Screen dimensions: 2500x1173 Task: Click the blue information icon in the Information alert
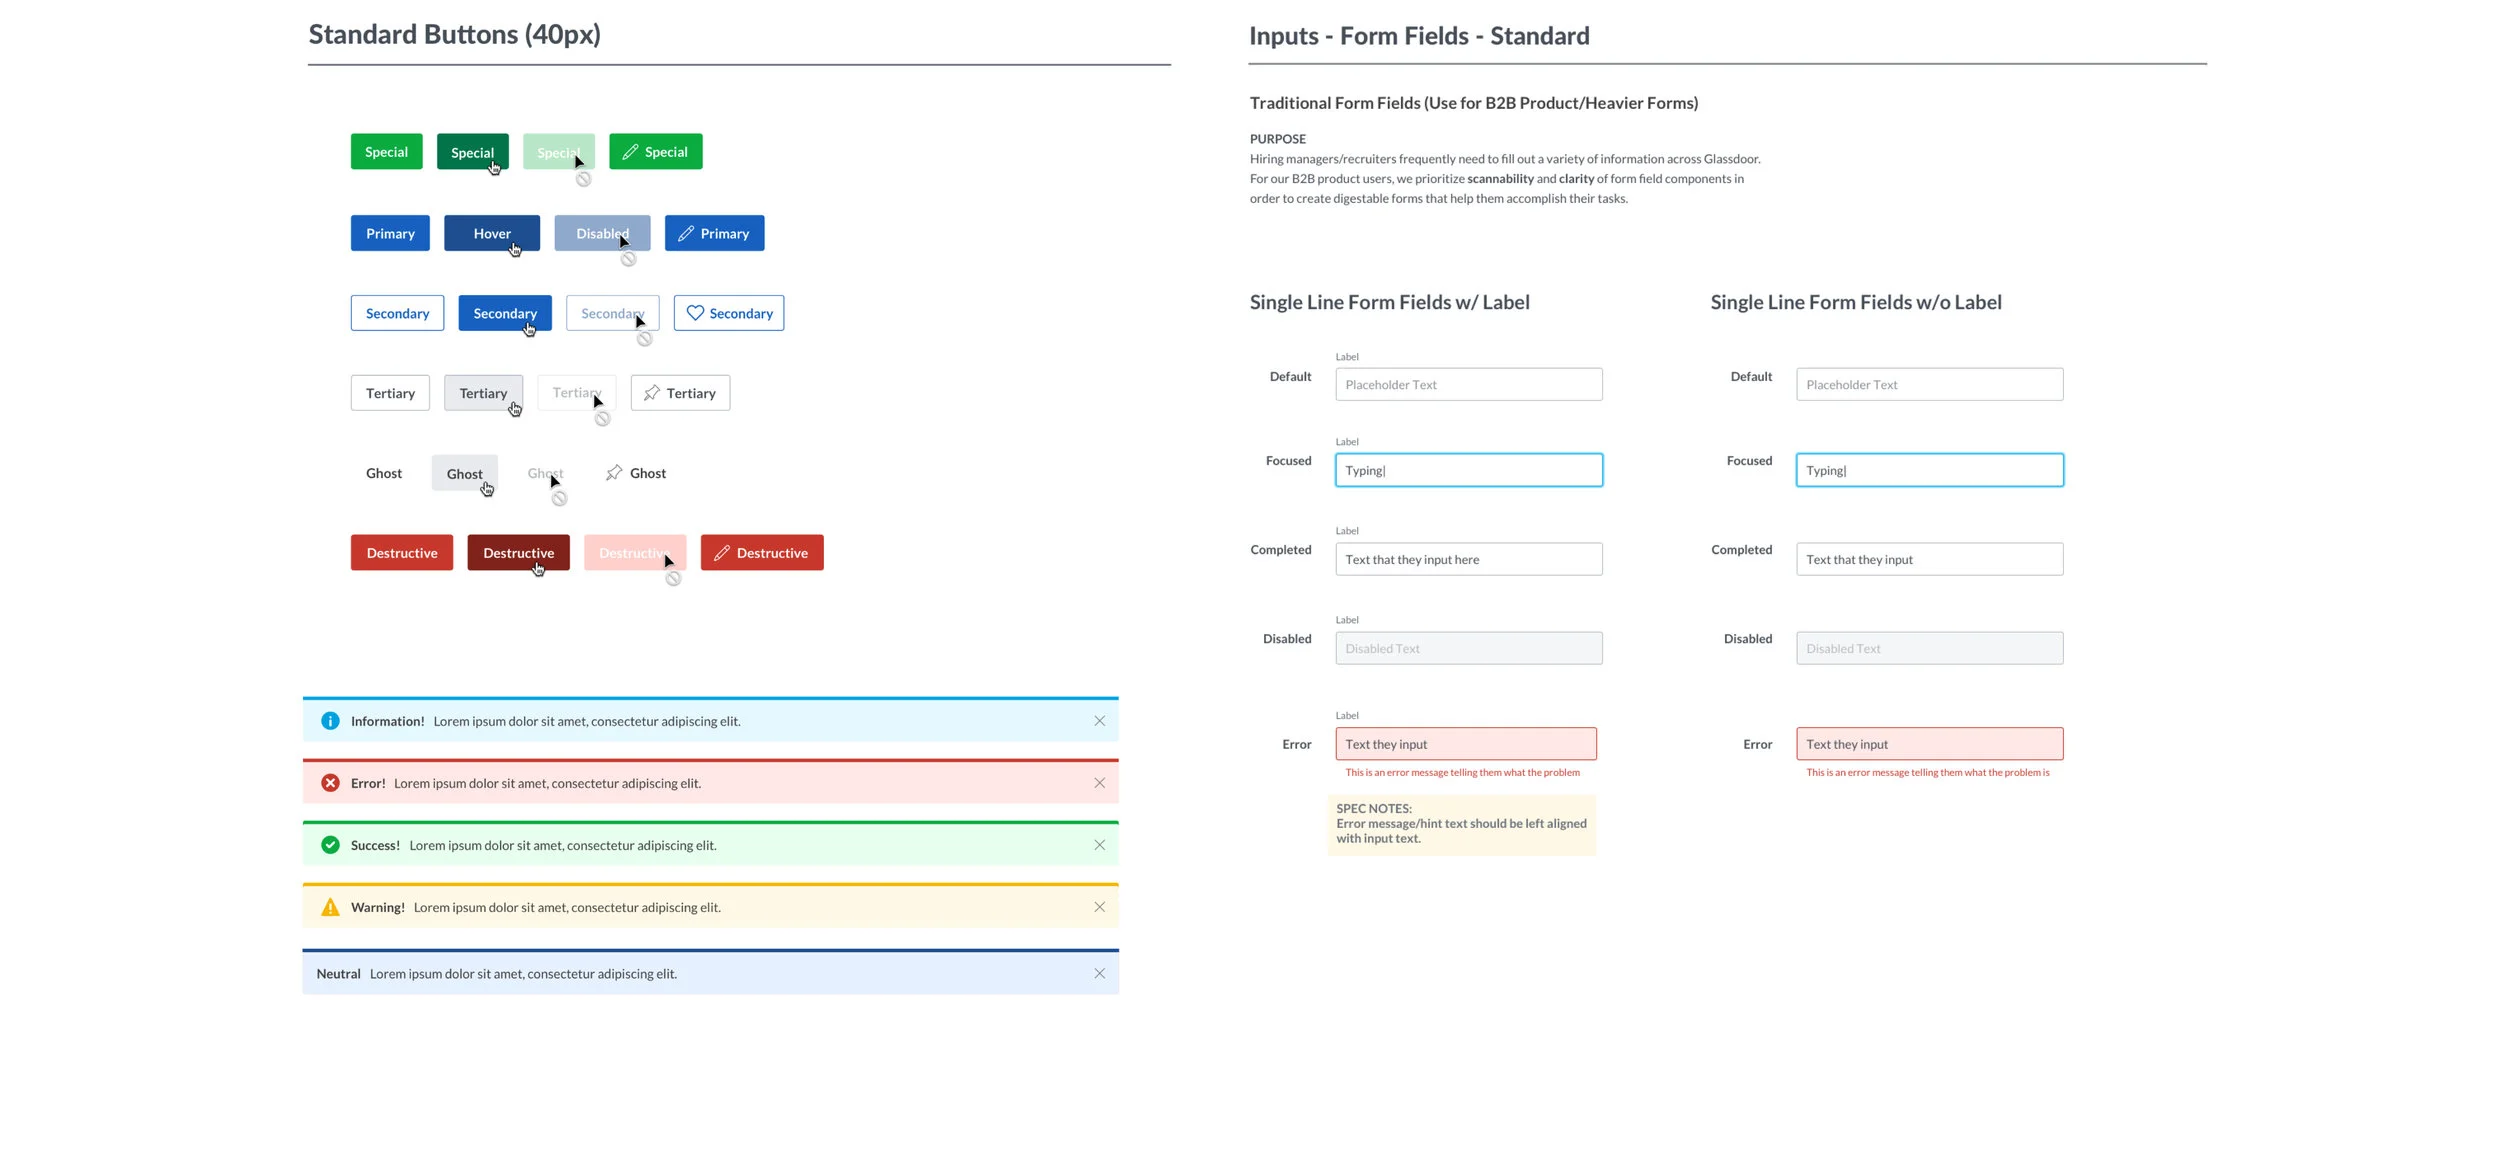coord(330,721)
